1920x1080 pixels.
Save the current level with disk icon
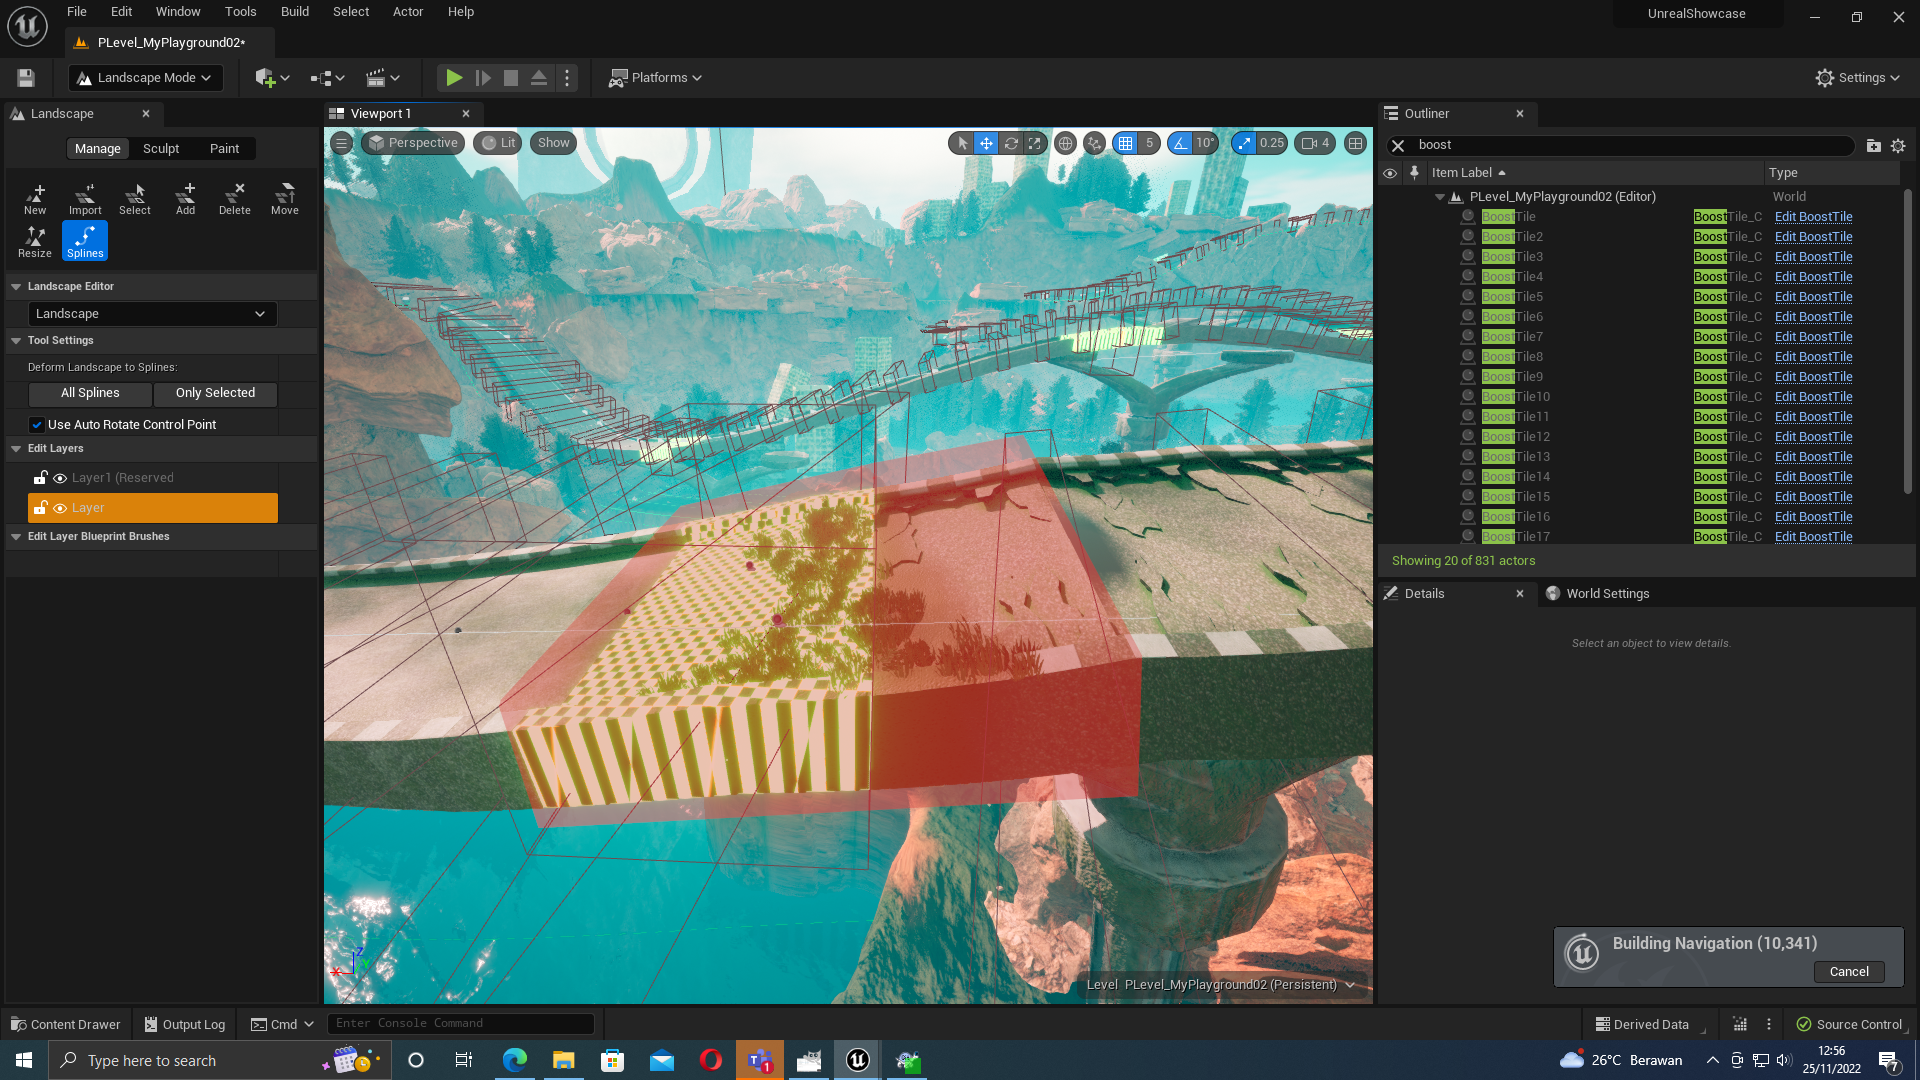pyautogui.click(x=26, y=78)
